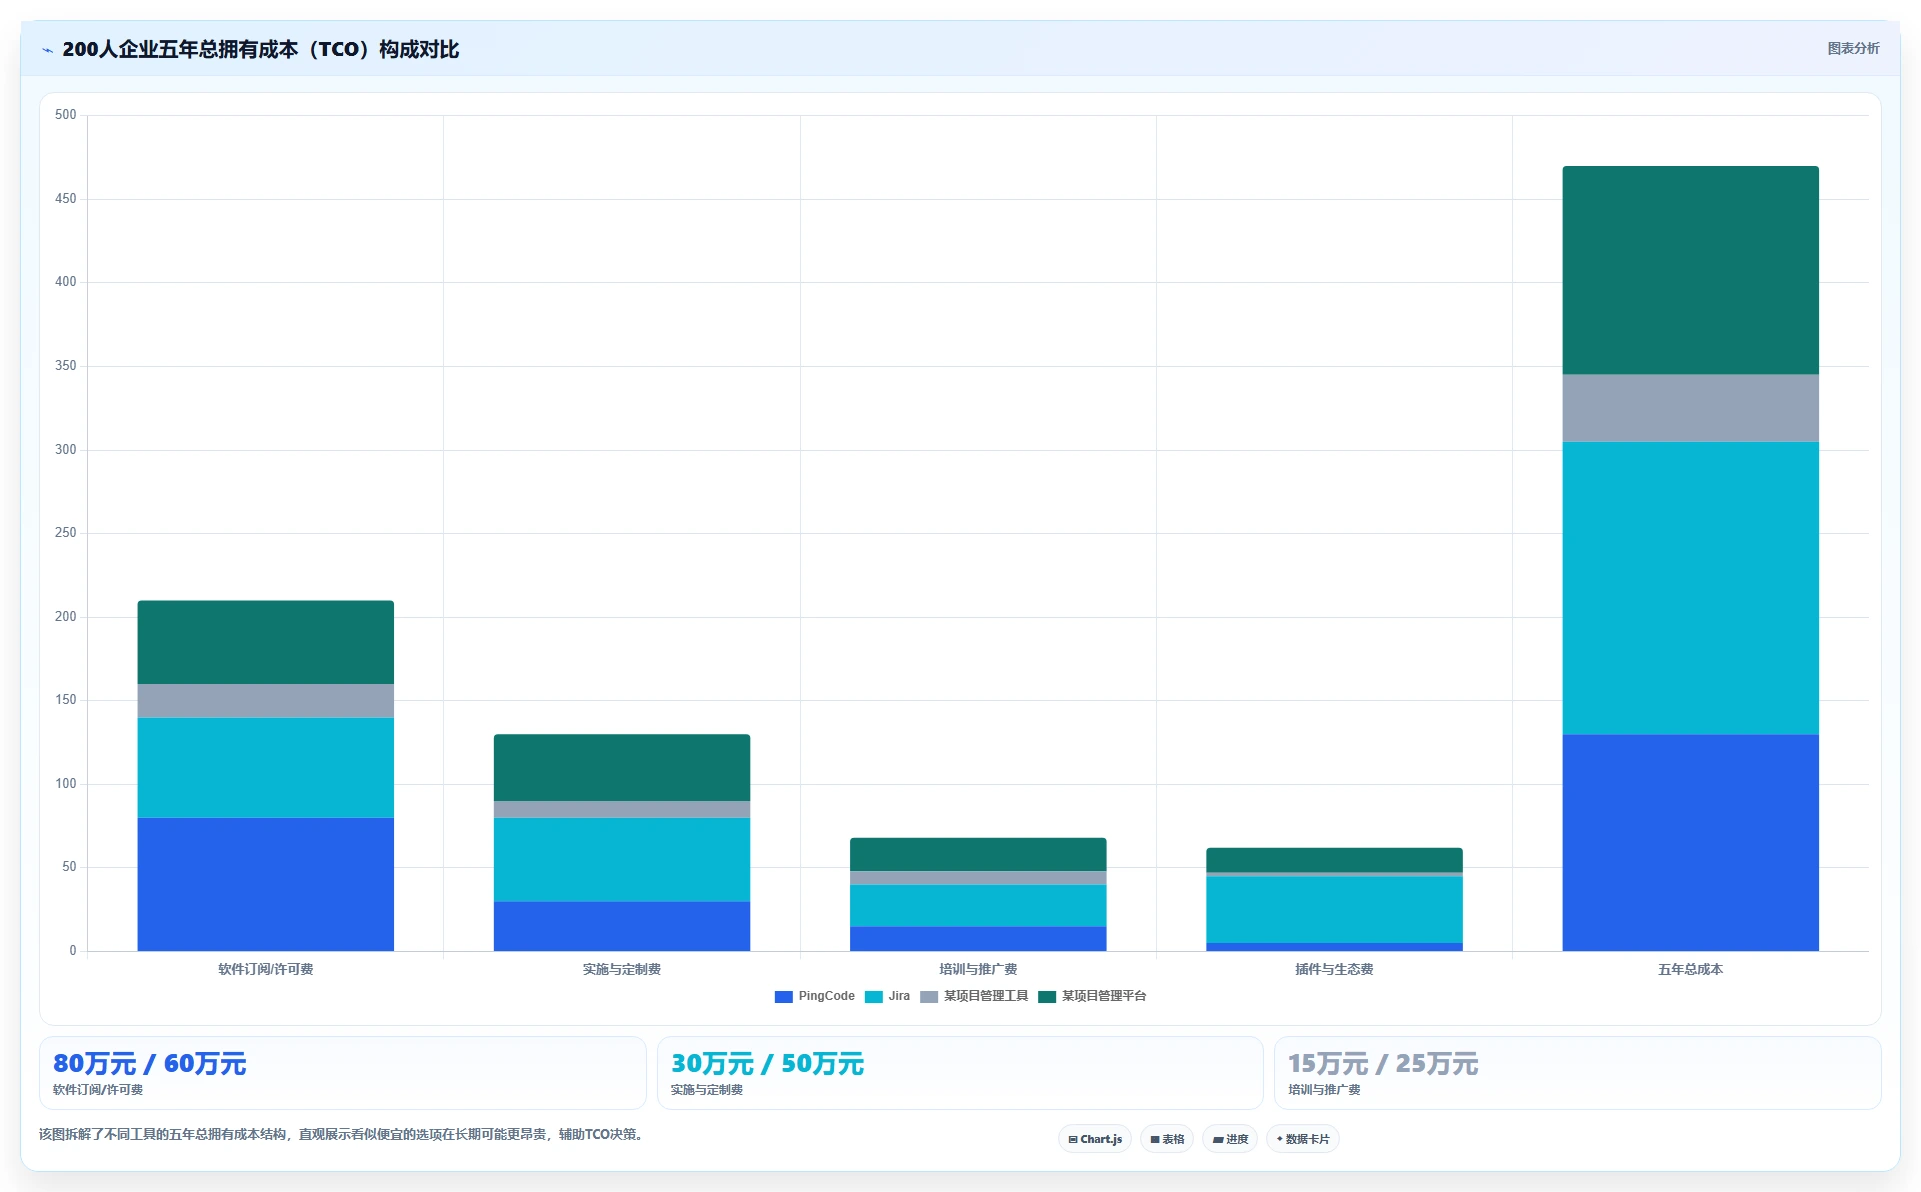Click the 某项目管理平台 legend label
This screenshot has height=1192, width=1921.
click(x=1103, y=996)
